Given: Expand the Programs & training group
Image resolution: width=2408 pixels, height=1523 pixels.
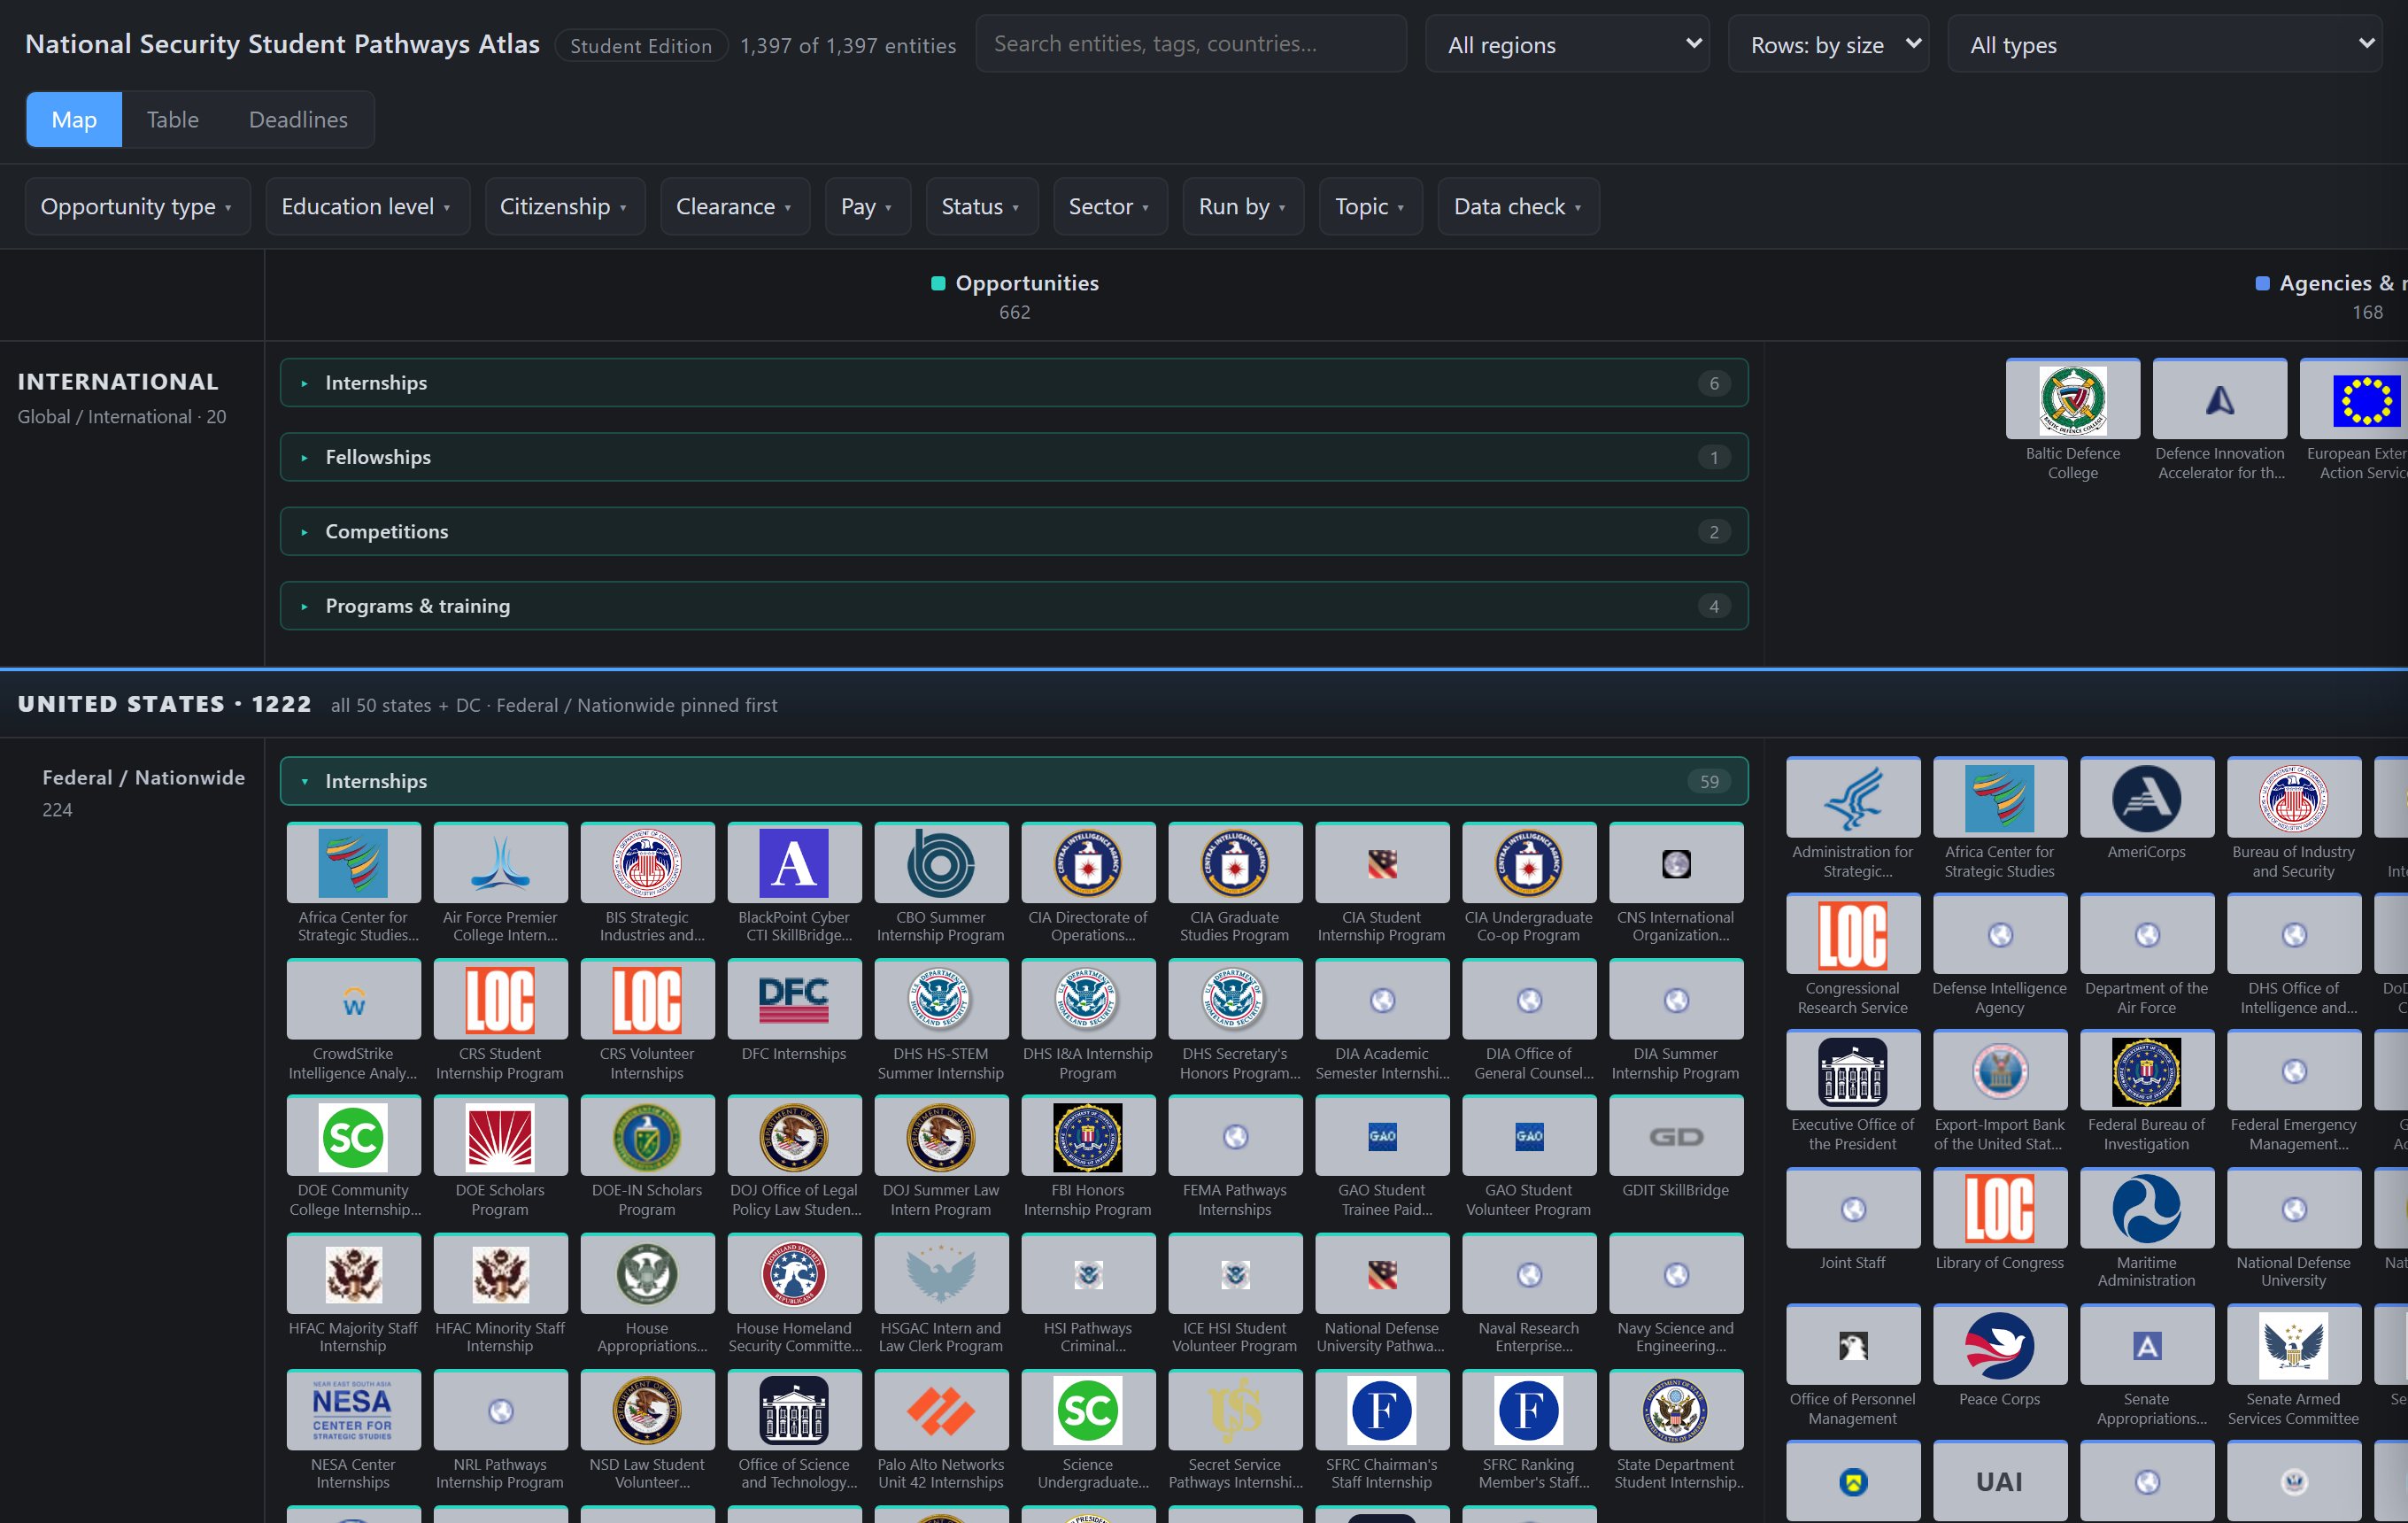Looking at the screenshot, I should [x=1014, y=606].
